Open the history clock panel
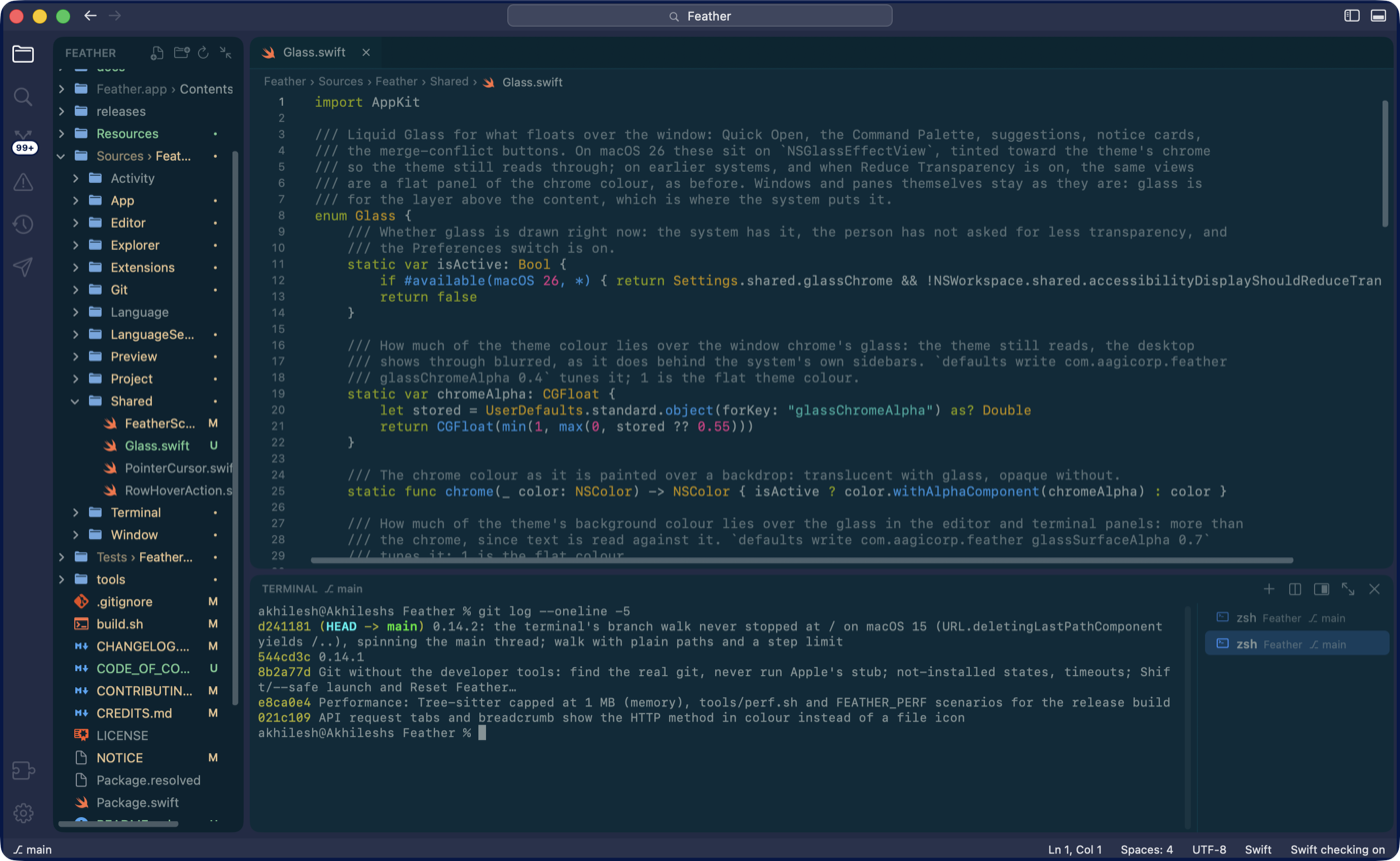This screenshot has height=861, width=1400. tap(23, 225)
